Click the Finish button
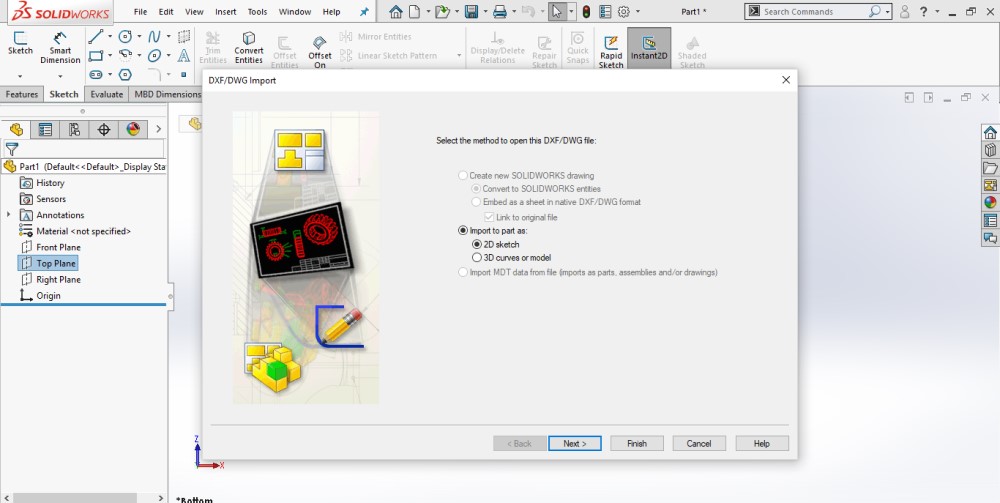Image resolution: width=1000 pixels, height=503 pixels. click(636, 443)
